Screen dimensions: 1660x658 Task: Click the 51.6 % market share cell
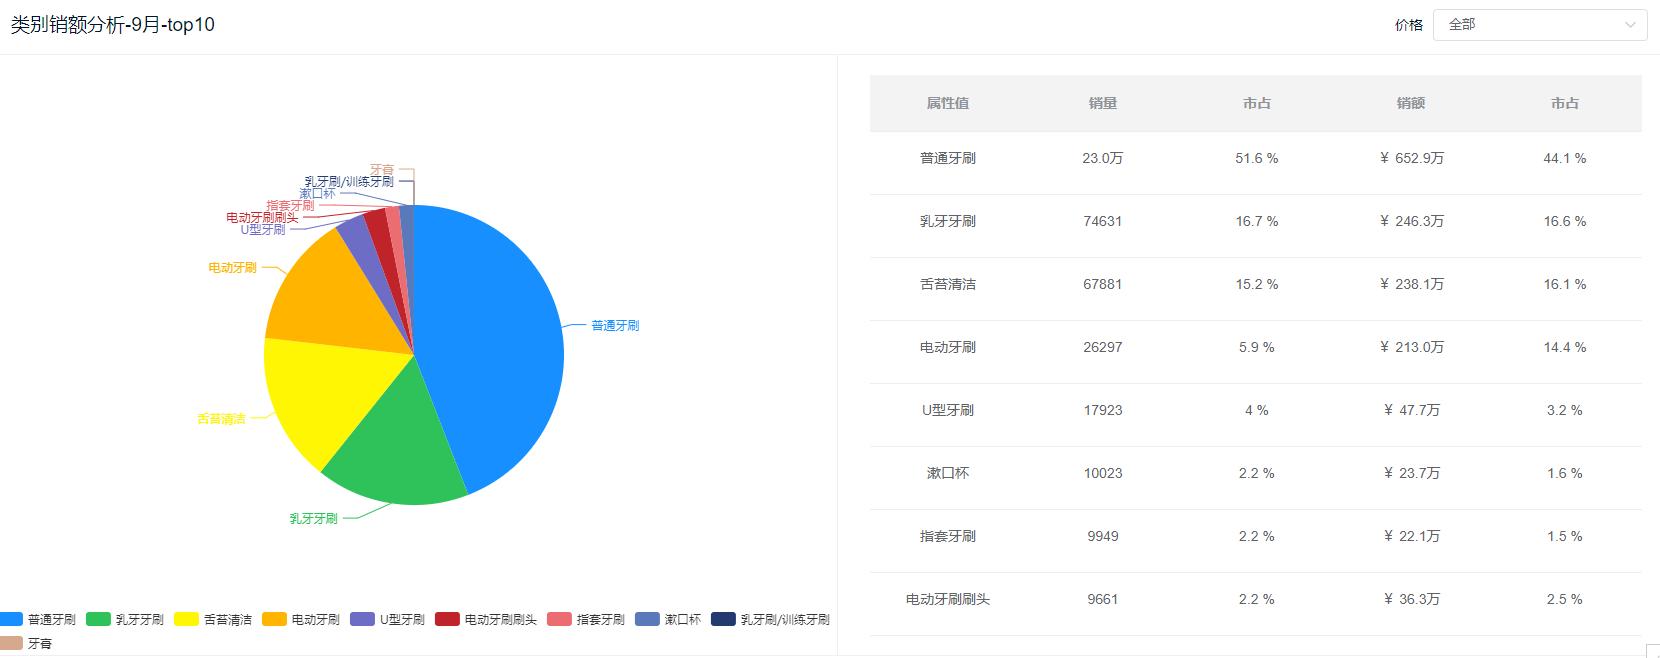pyautogui.click(x=1257, y=158)
